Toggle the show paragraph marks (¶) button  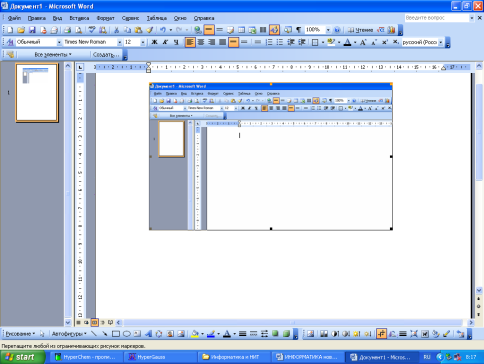tap(299, 30)
